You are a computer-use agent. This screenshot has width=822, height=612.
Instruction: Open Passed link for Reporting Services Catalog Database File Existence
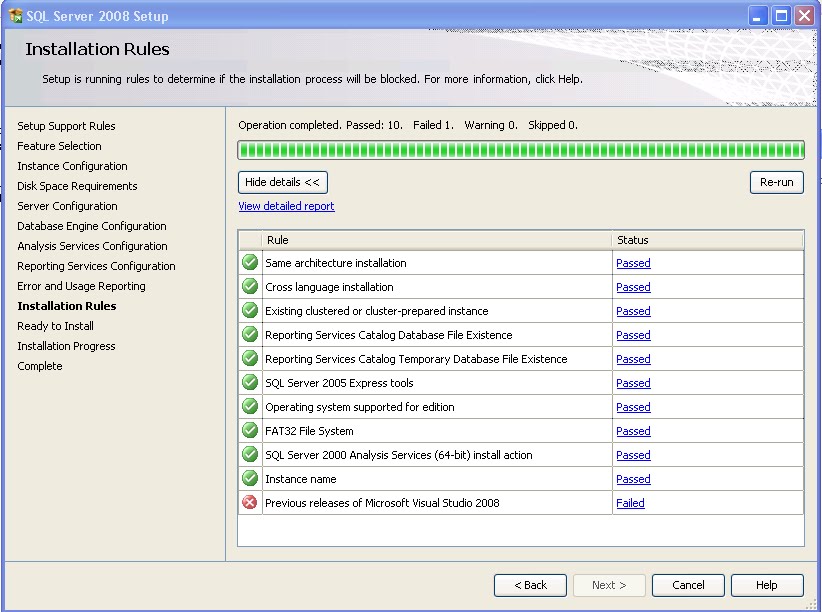(x=633, y=335)
